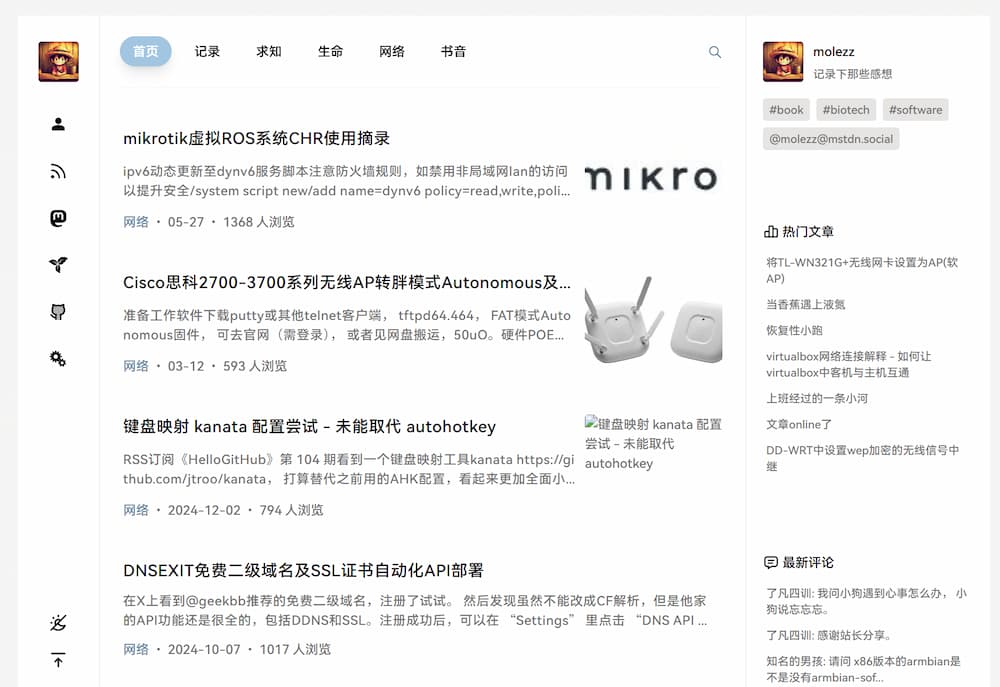The height and width of the screenshot is (687, 1000).
Task: Open article mikrotik虚拟ROS系统CHR使用摘录
Action: pos(256,138)
